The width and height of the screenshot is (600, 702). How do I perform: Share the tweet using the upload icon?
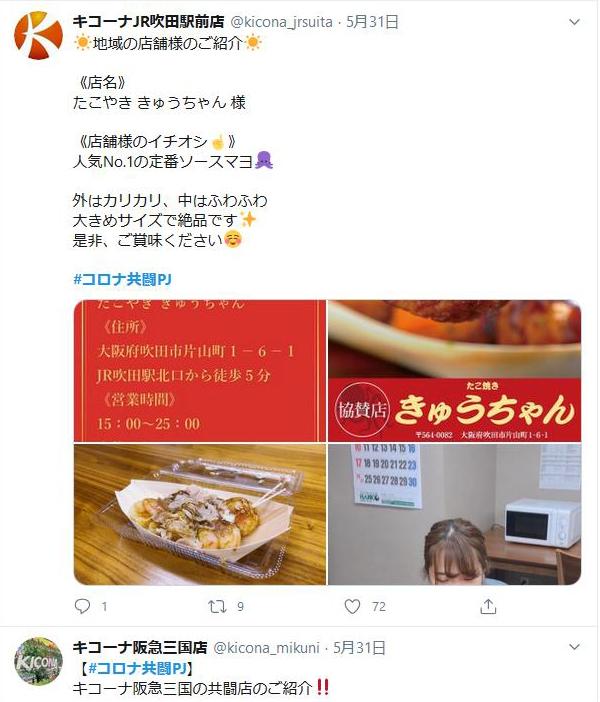(488, 607)
